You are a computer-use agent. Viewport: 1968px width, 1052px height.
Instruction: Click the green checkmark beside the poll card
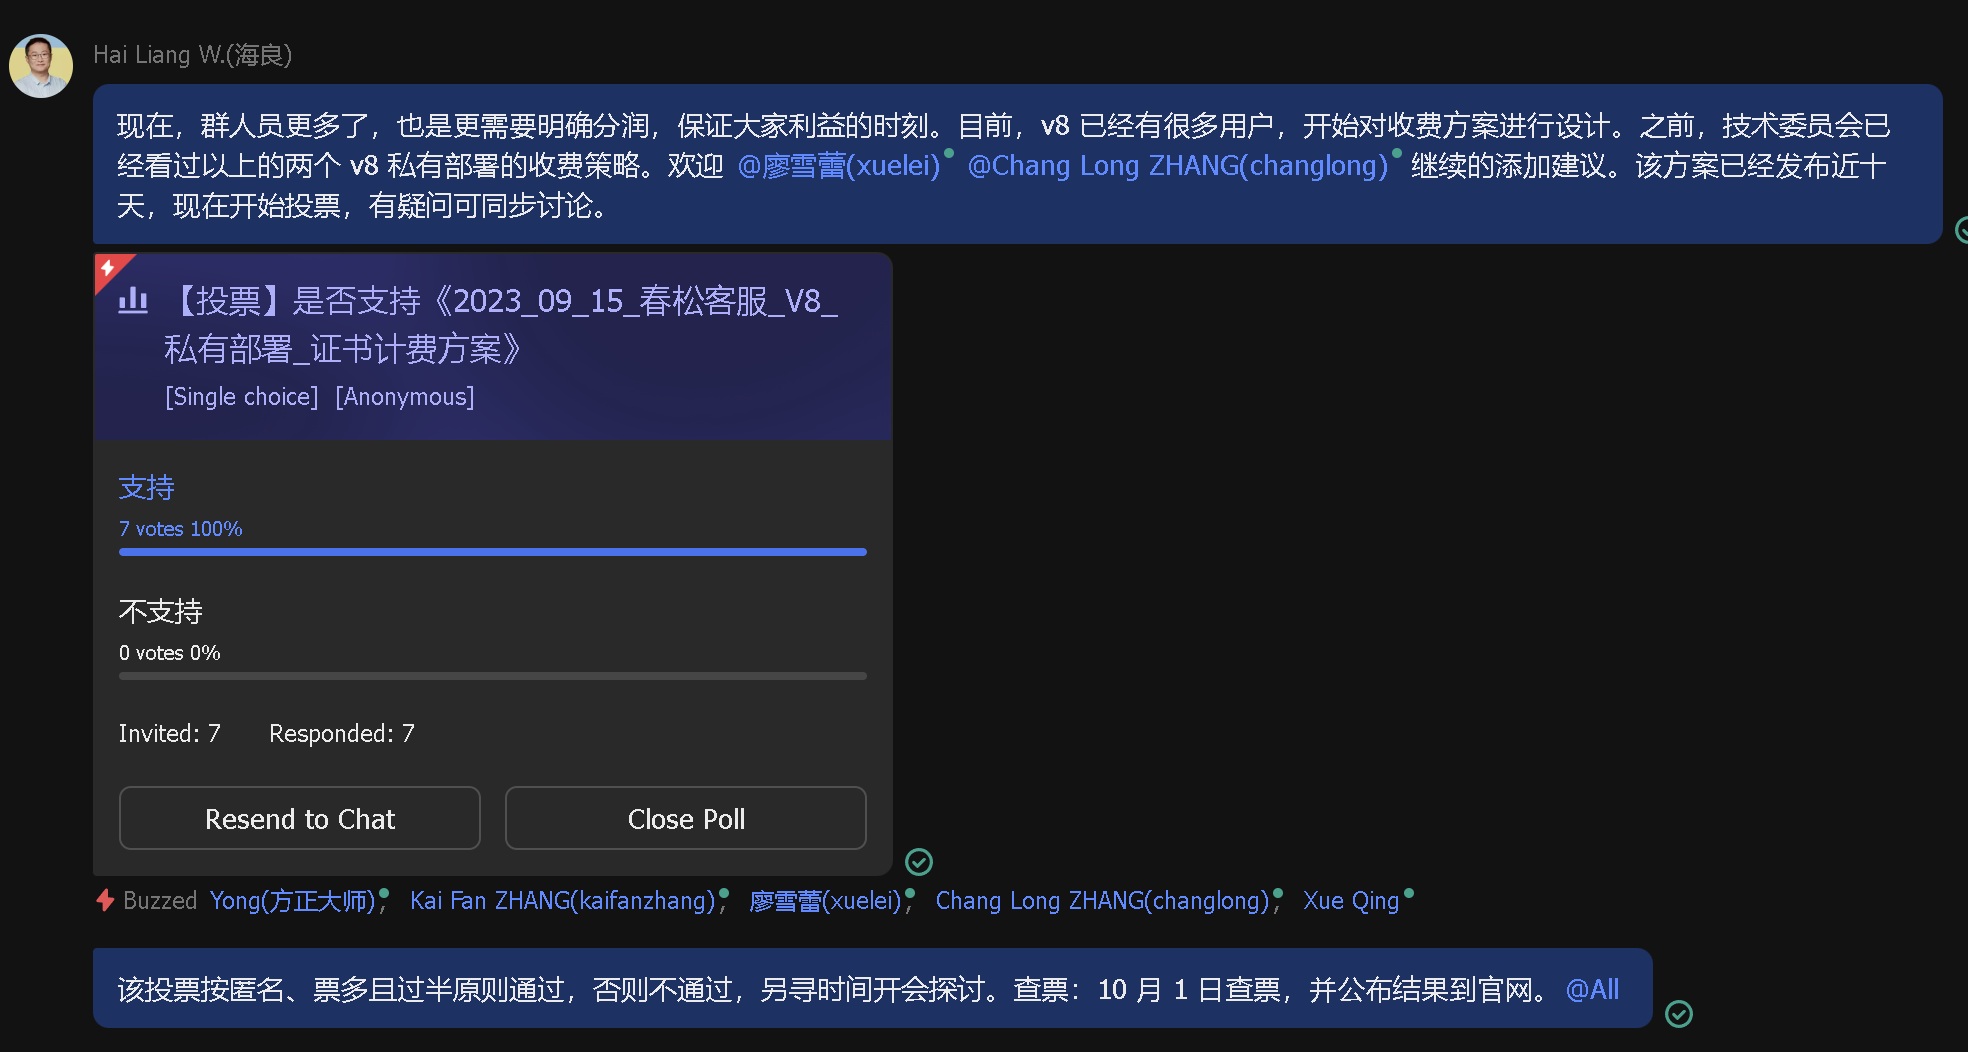(x=918, y=861)
